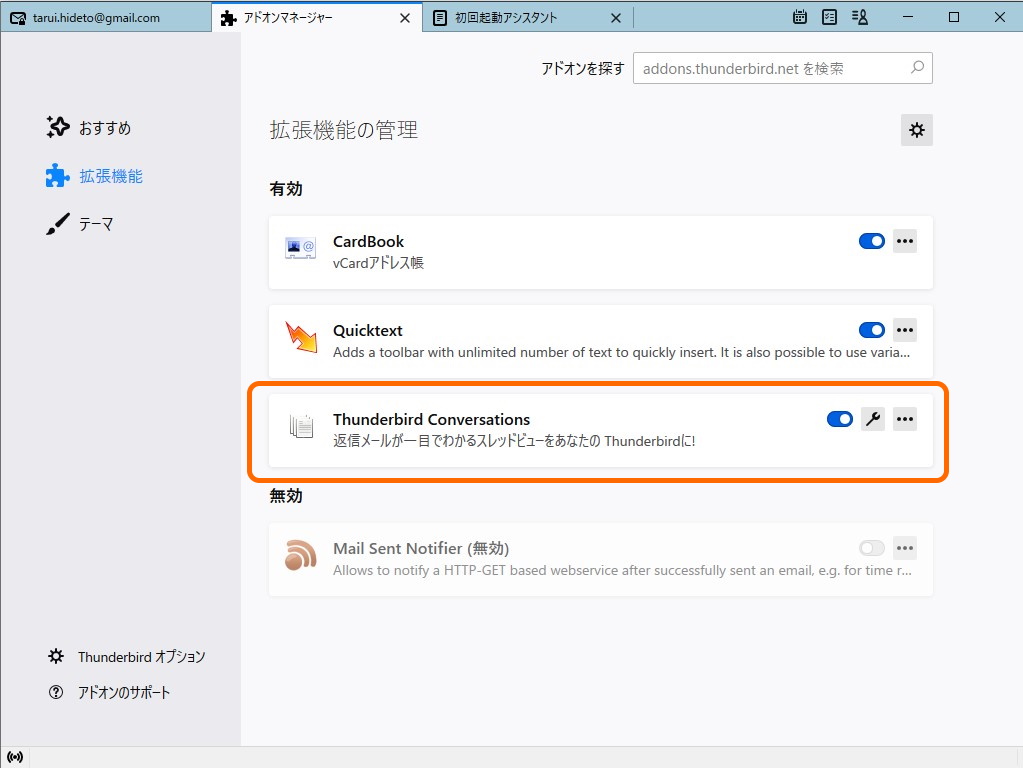
Task: Turn off Thunderbird Conversations toggle
Action: click(840, 419)
